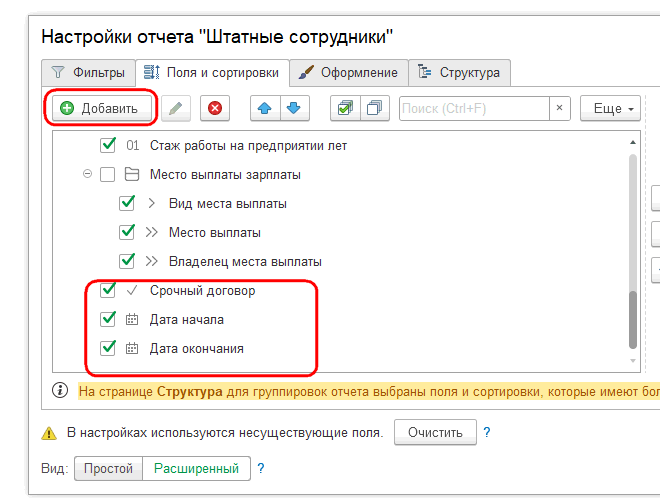Click the uncheck all fields icon

click(375, 108)
